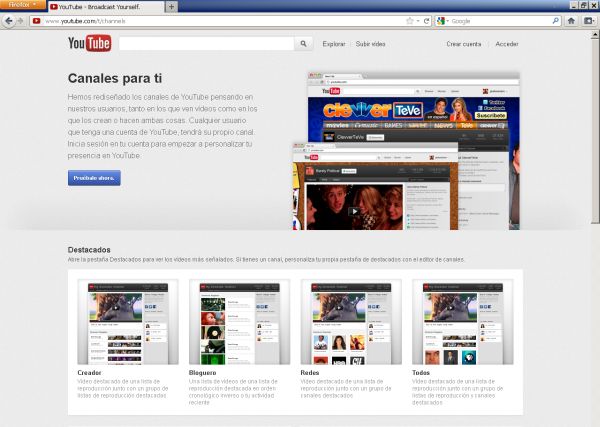Open the Creador layout thumbnail

128,322
